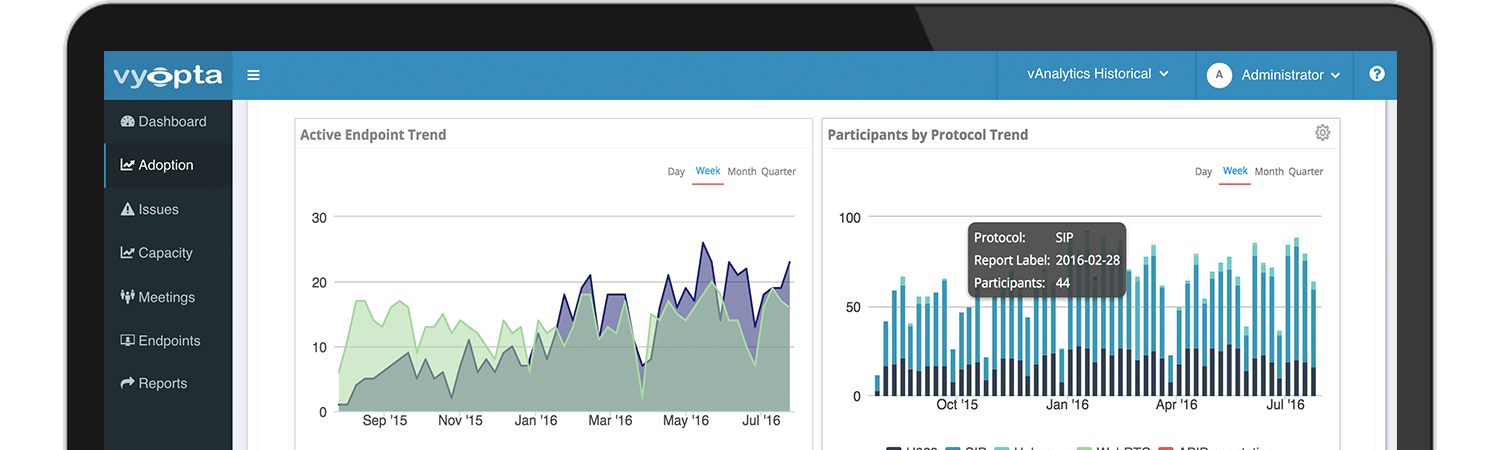Click tooltip line 'Report Label: 2016-02-28'
1500x450 pixels.
coord(1047,260)
